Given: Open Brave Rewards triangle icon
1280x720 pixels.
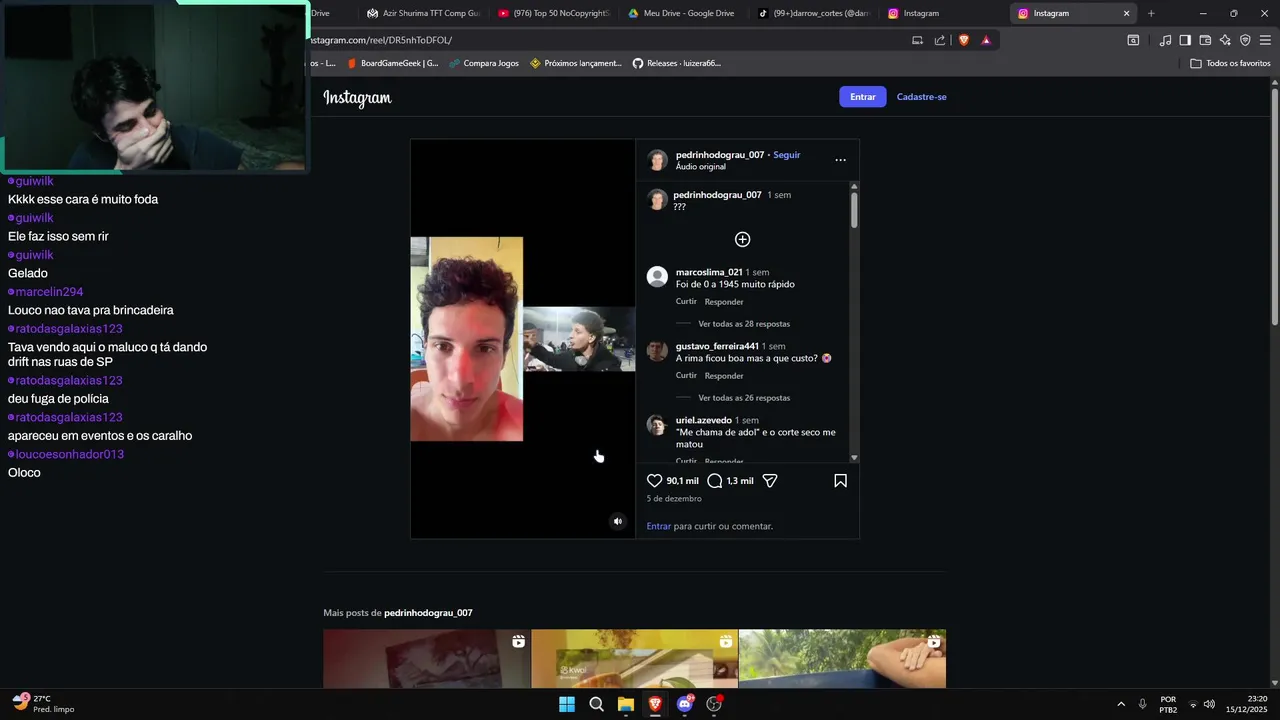Looking at the screenshot, I should pos(986,40).
